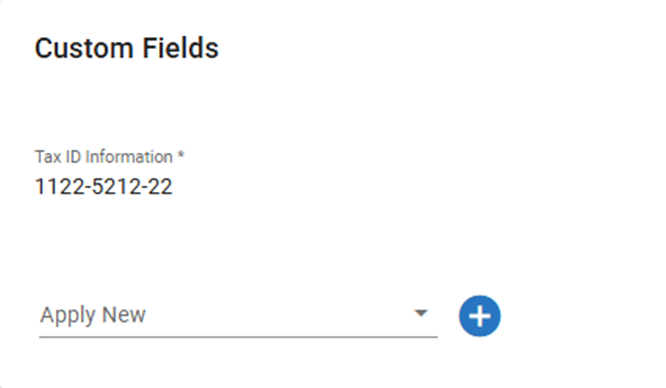The image size is (666, 388).
Task: Click the required asterisk beside Tax ID Information
Action: (x=181, y=155)
